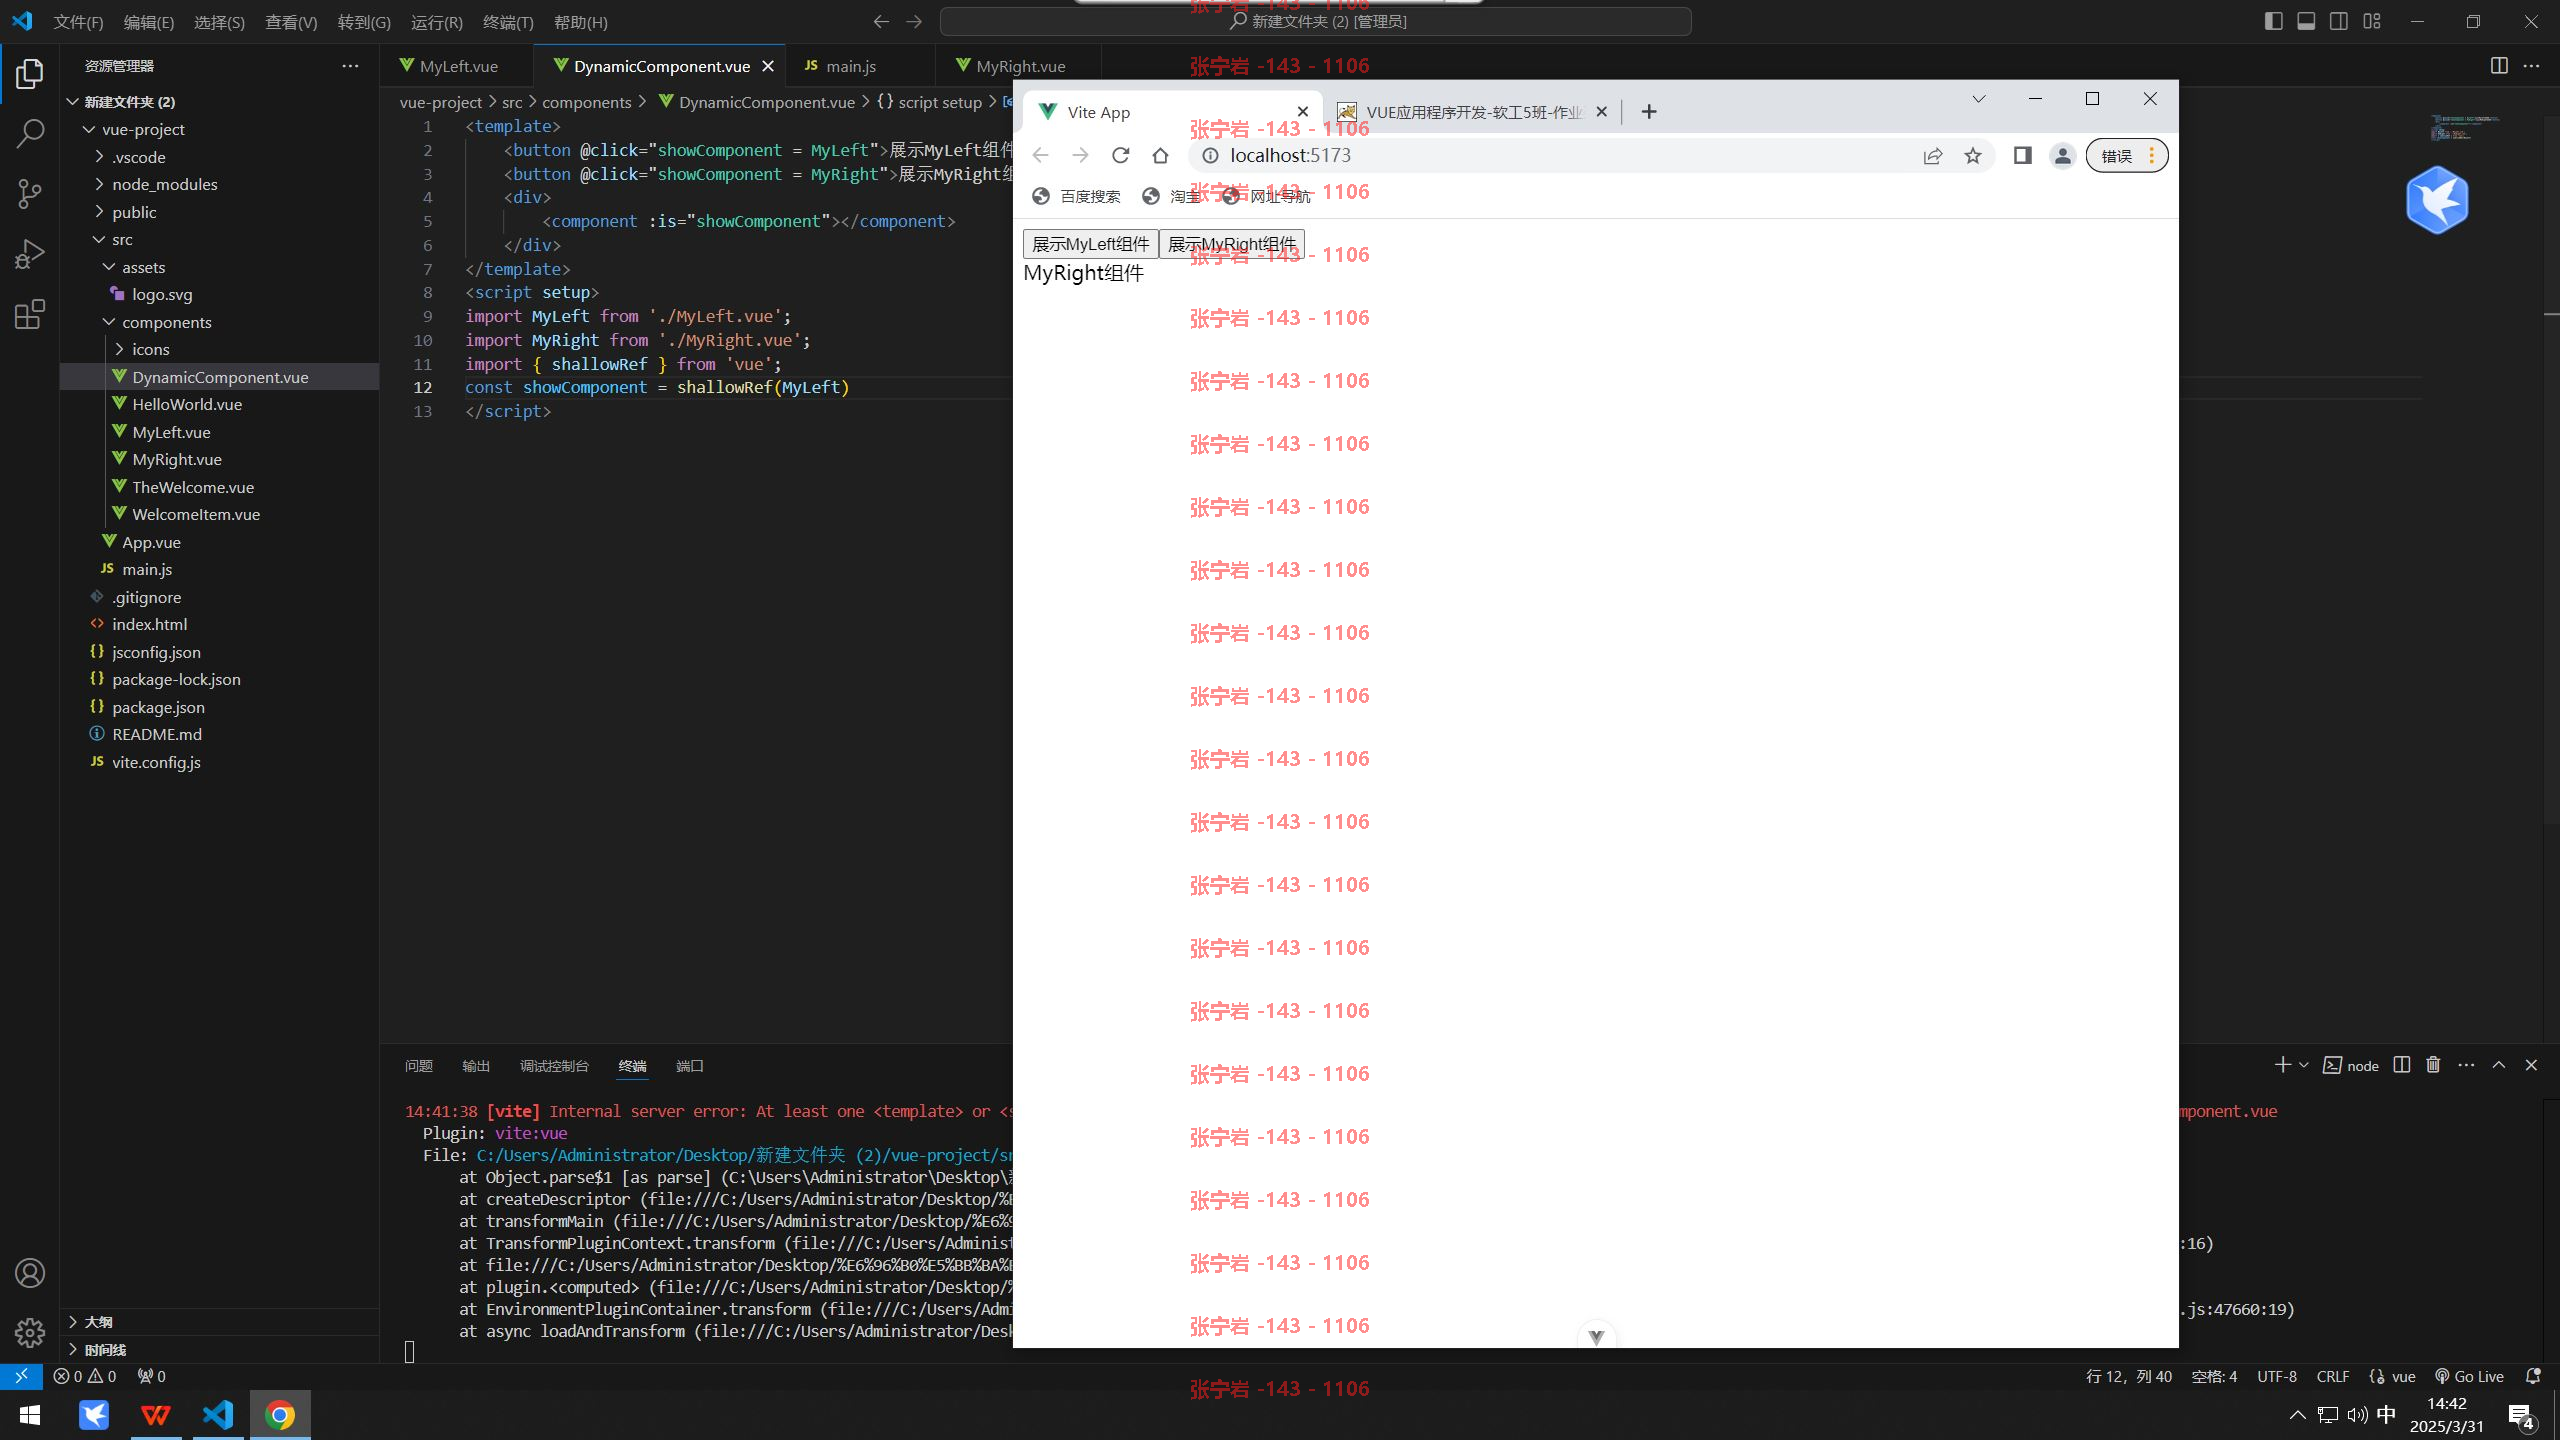The image size is (2560, 1440).
Task: Toggle Go Live server in status bar
Action: pyautogui.click(x=2469, y=1376)
